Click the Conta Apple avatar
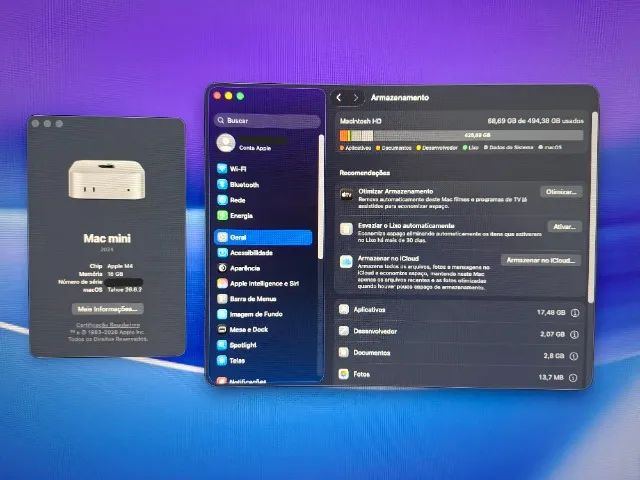 [226, 143]
